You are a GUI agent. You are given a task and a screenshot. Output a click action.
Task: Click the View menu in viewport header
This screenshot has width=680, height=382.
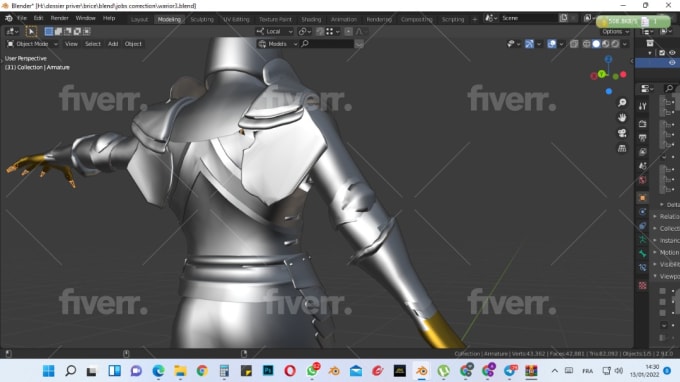click(71, 44)
